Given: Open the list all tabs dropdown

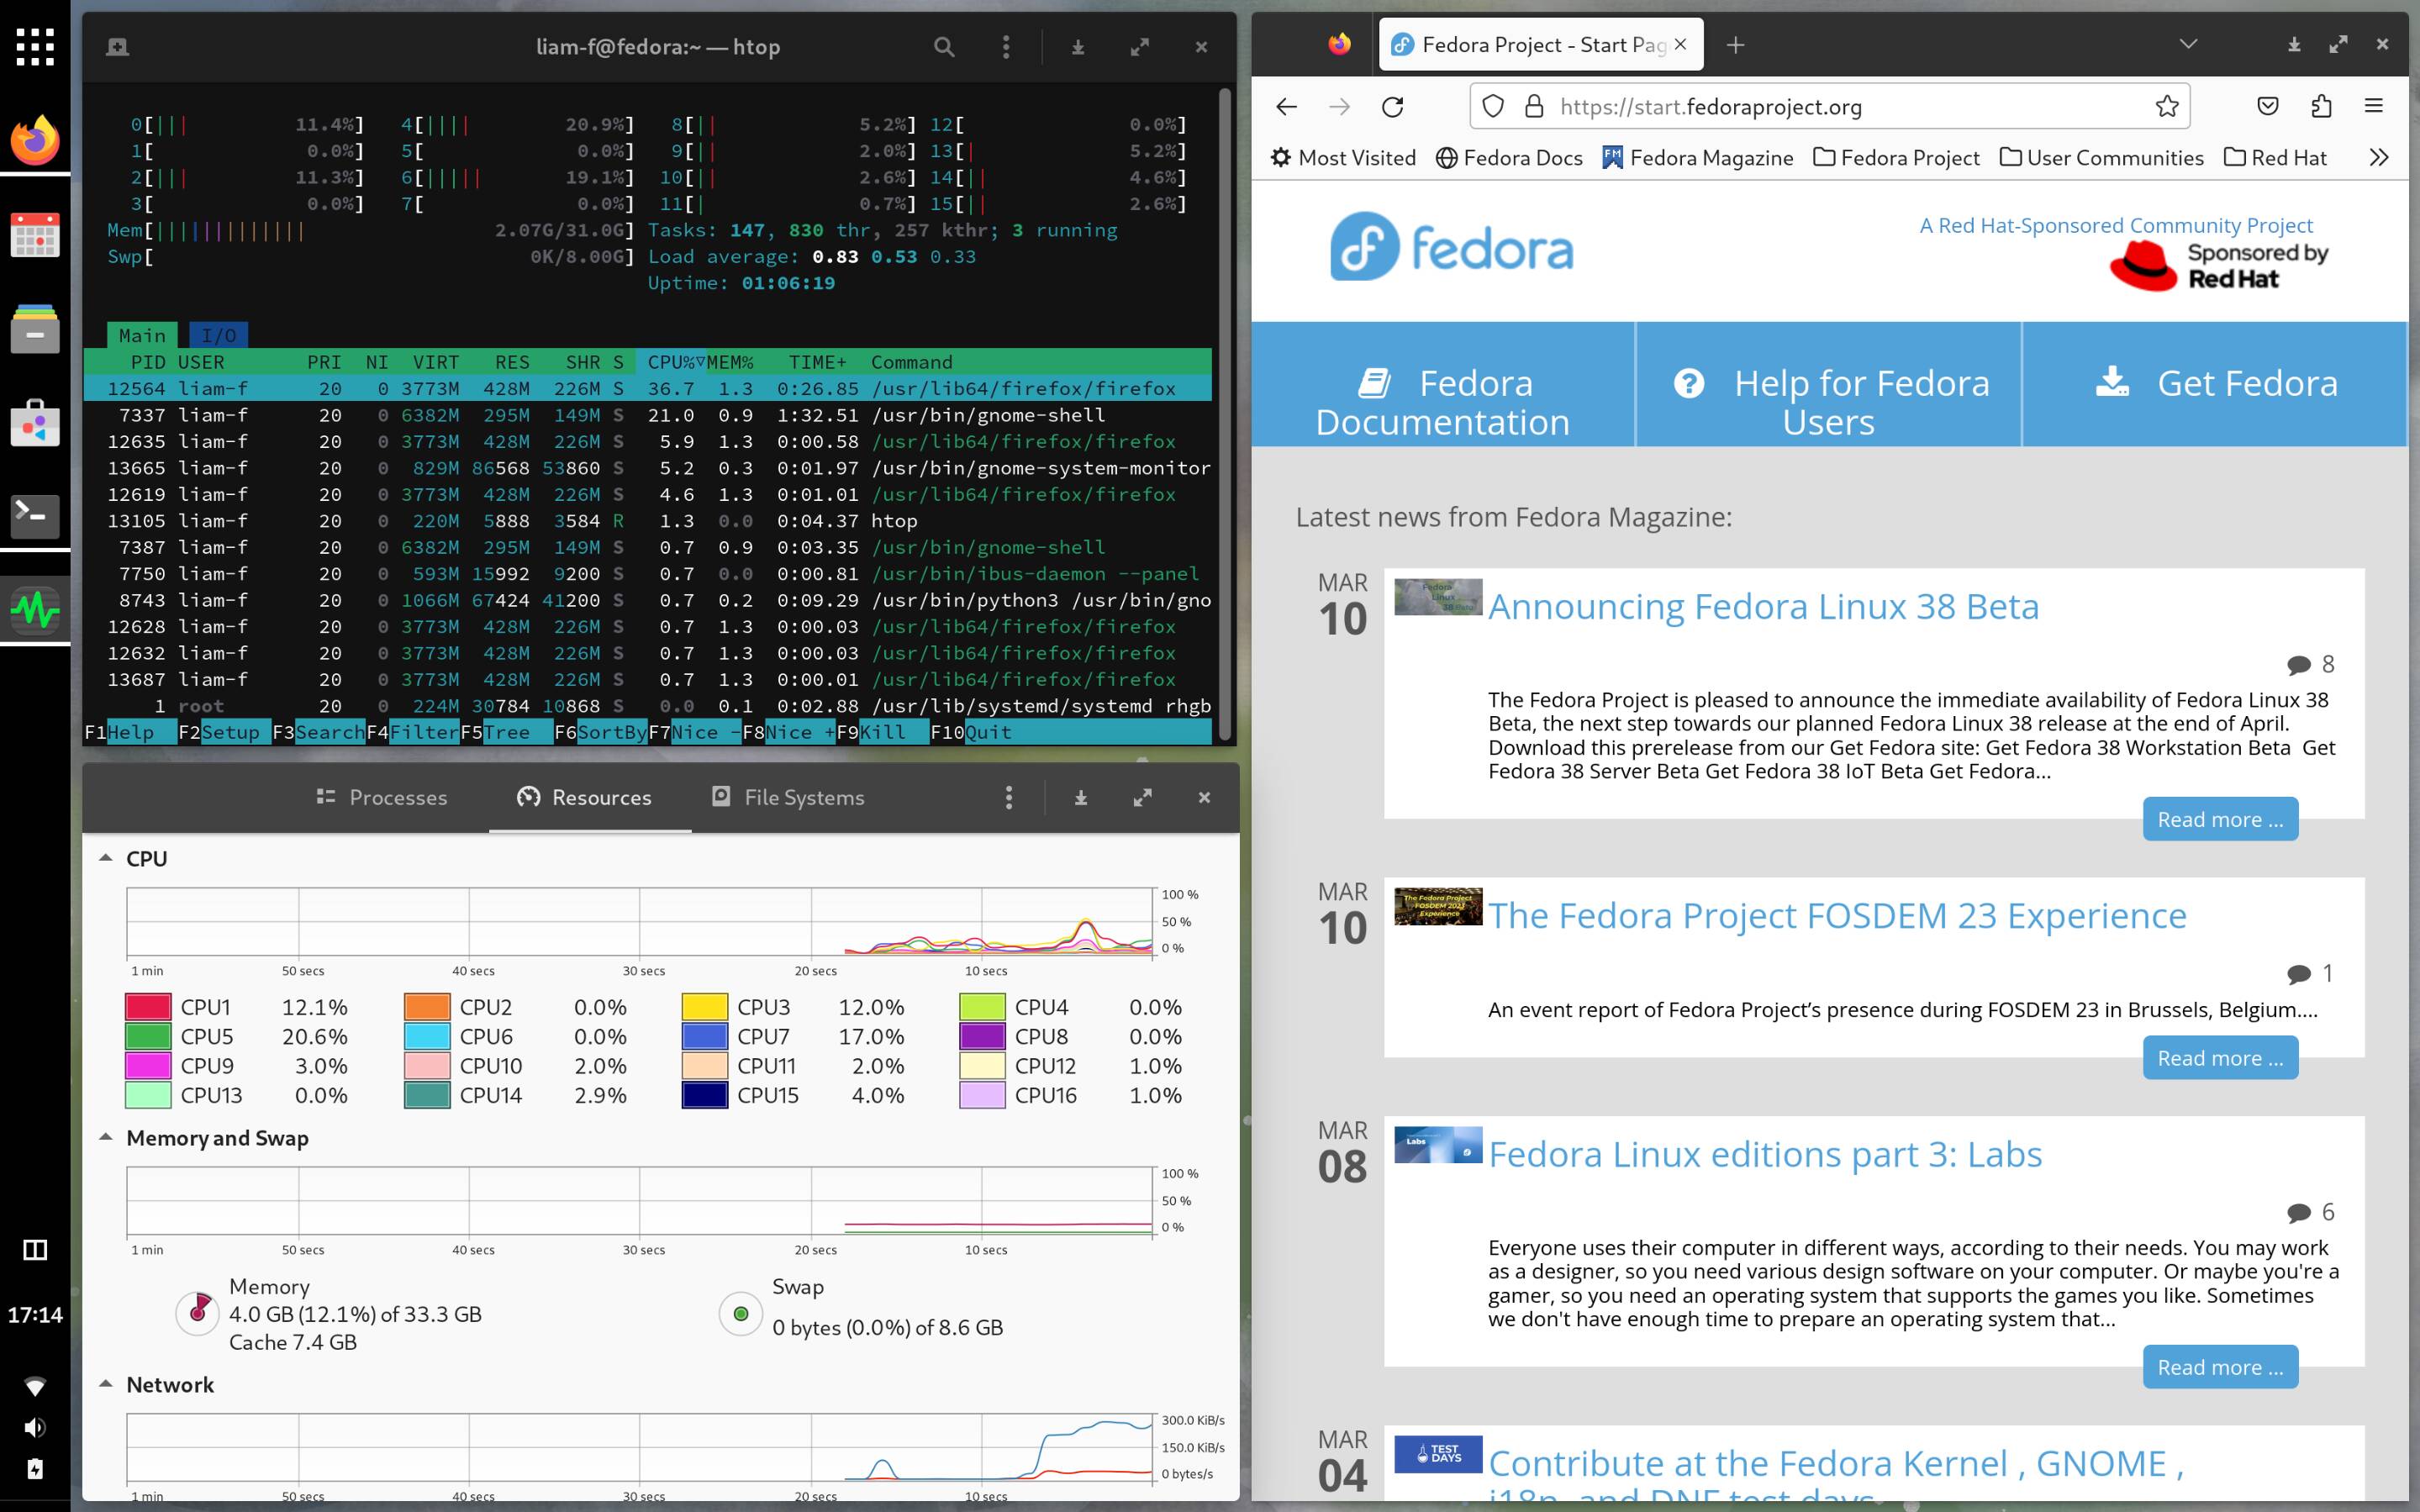Looking at the screenshot, I should 2188,45.
